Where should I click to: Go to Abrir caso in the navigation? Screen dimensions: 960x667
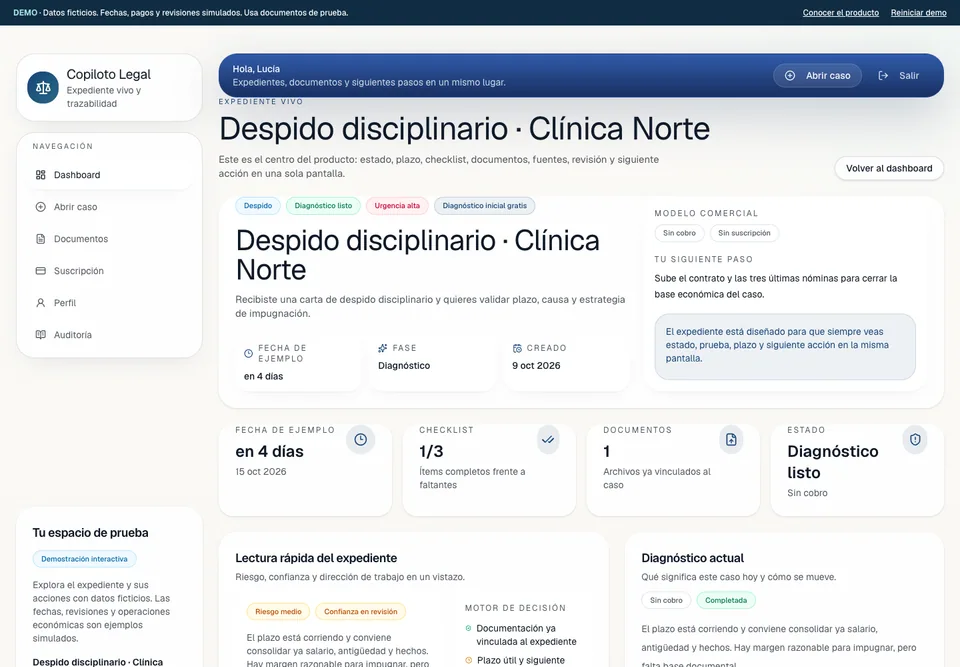click(x=110, y=207)
